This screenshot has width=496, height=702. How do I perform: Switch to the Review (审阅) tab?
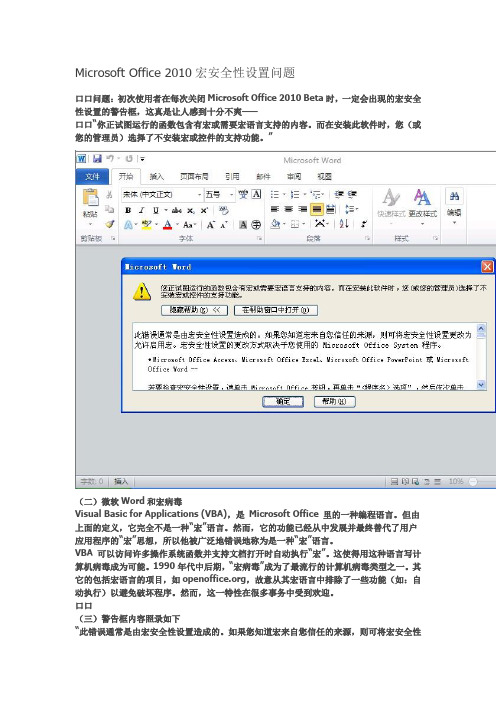click(x=294, y=176)
